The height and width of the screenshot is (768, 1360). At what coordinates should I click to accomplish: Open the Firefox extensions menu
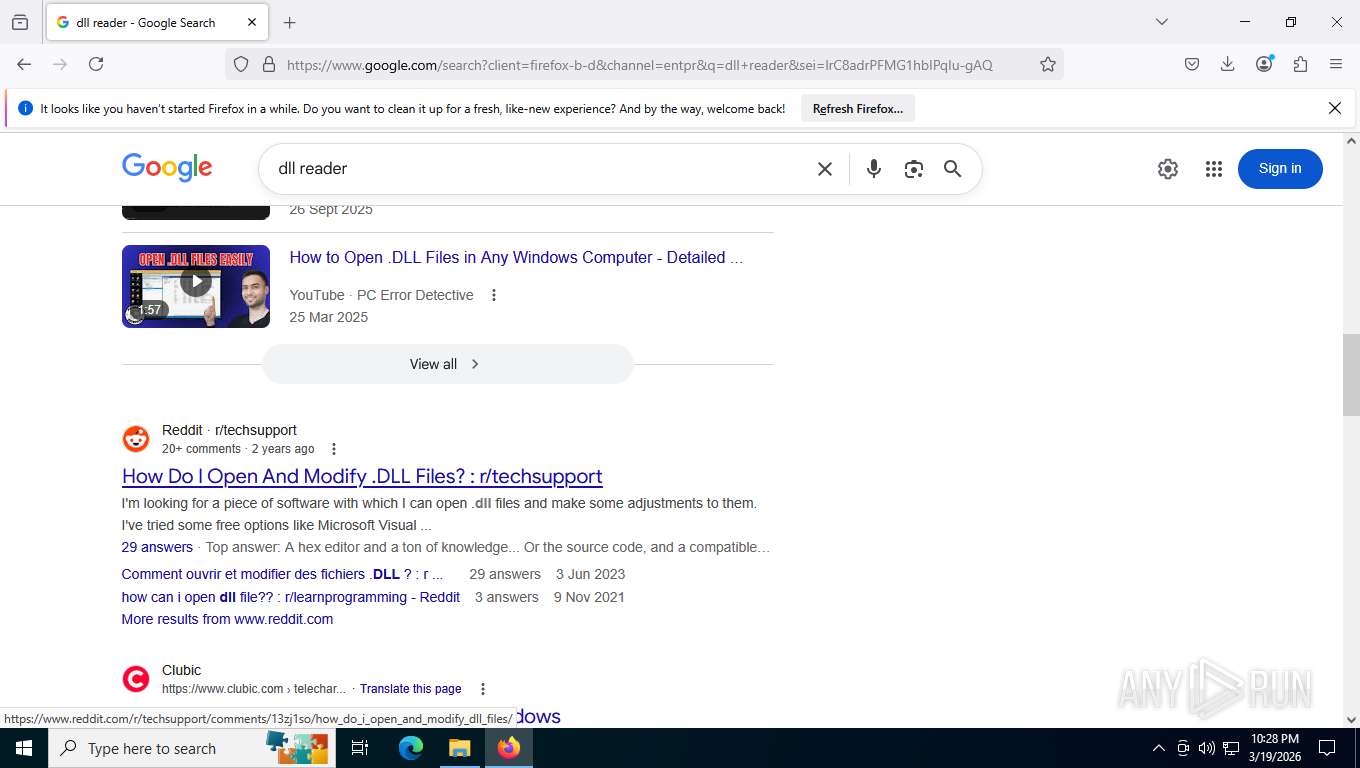(x=1300, y=64)
